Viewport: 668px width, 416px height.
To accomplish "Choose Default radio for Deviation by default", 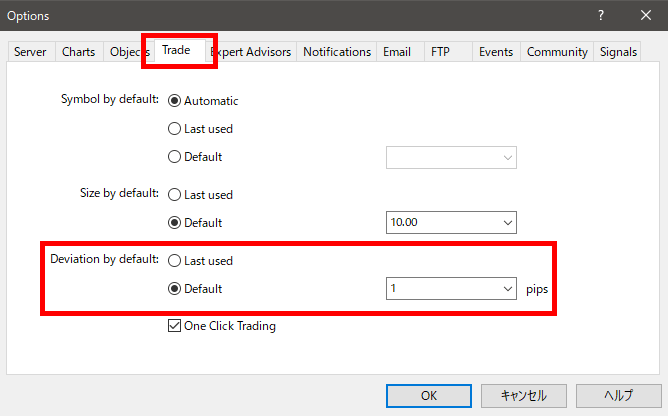I will [174, 289].
